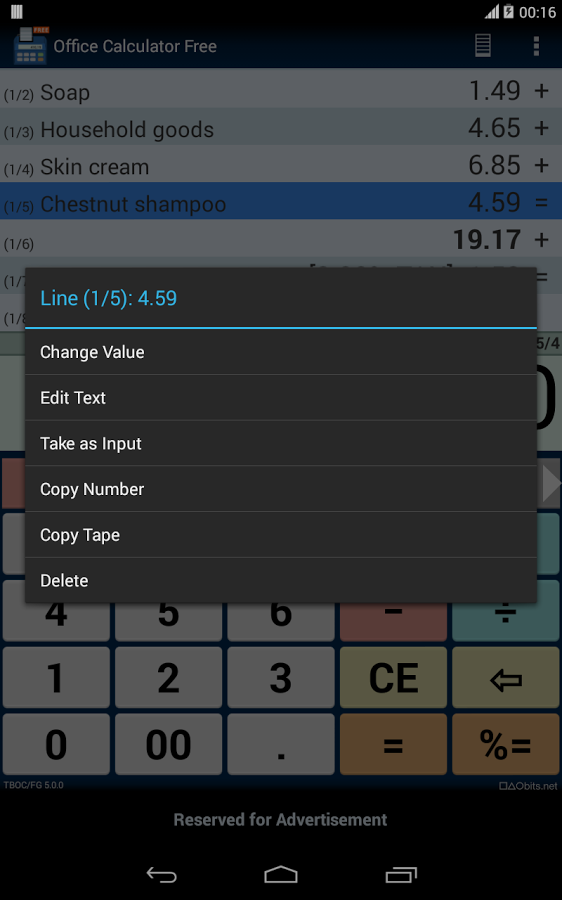Screen dimensions: 562x900
Task: Tap the double zero key
Action: pos(168,744)
